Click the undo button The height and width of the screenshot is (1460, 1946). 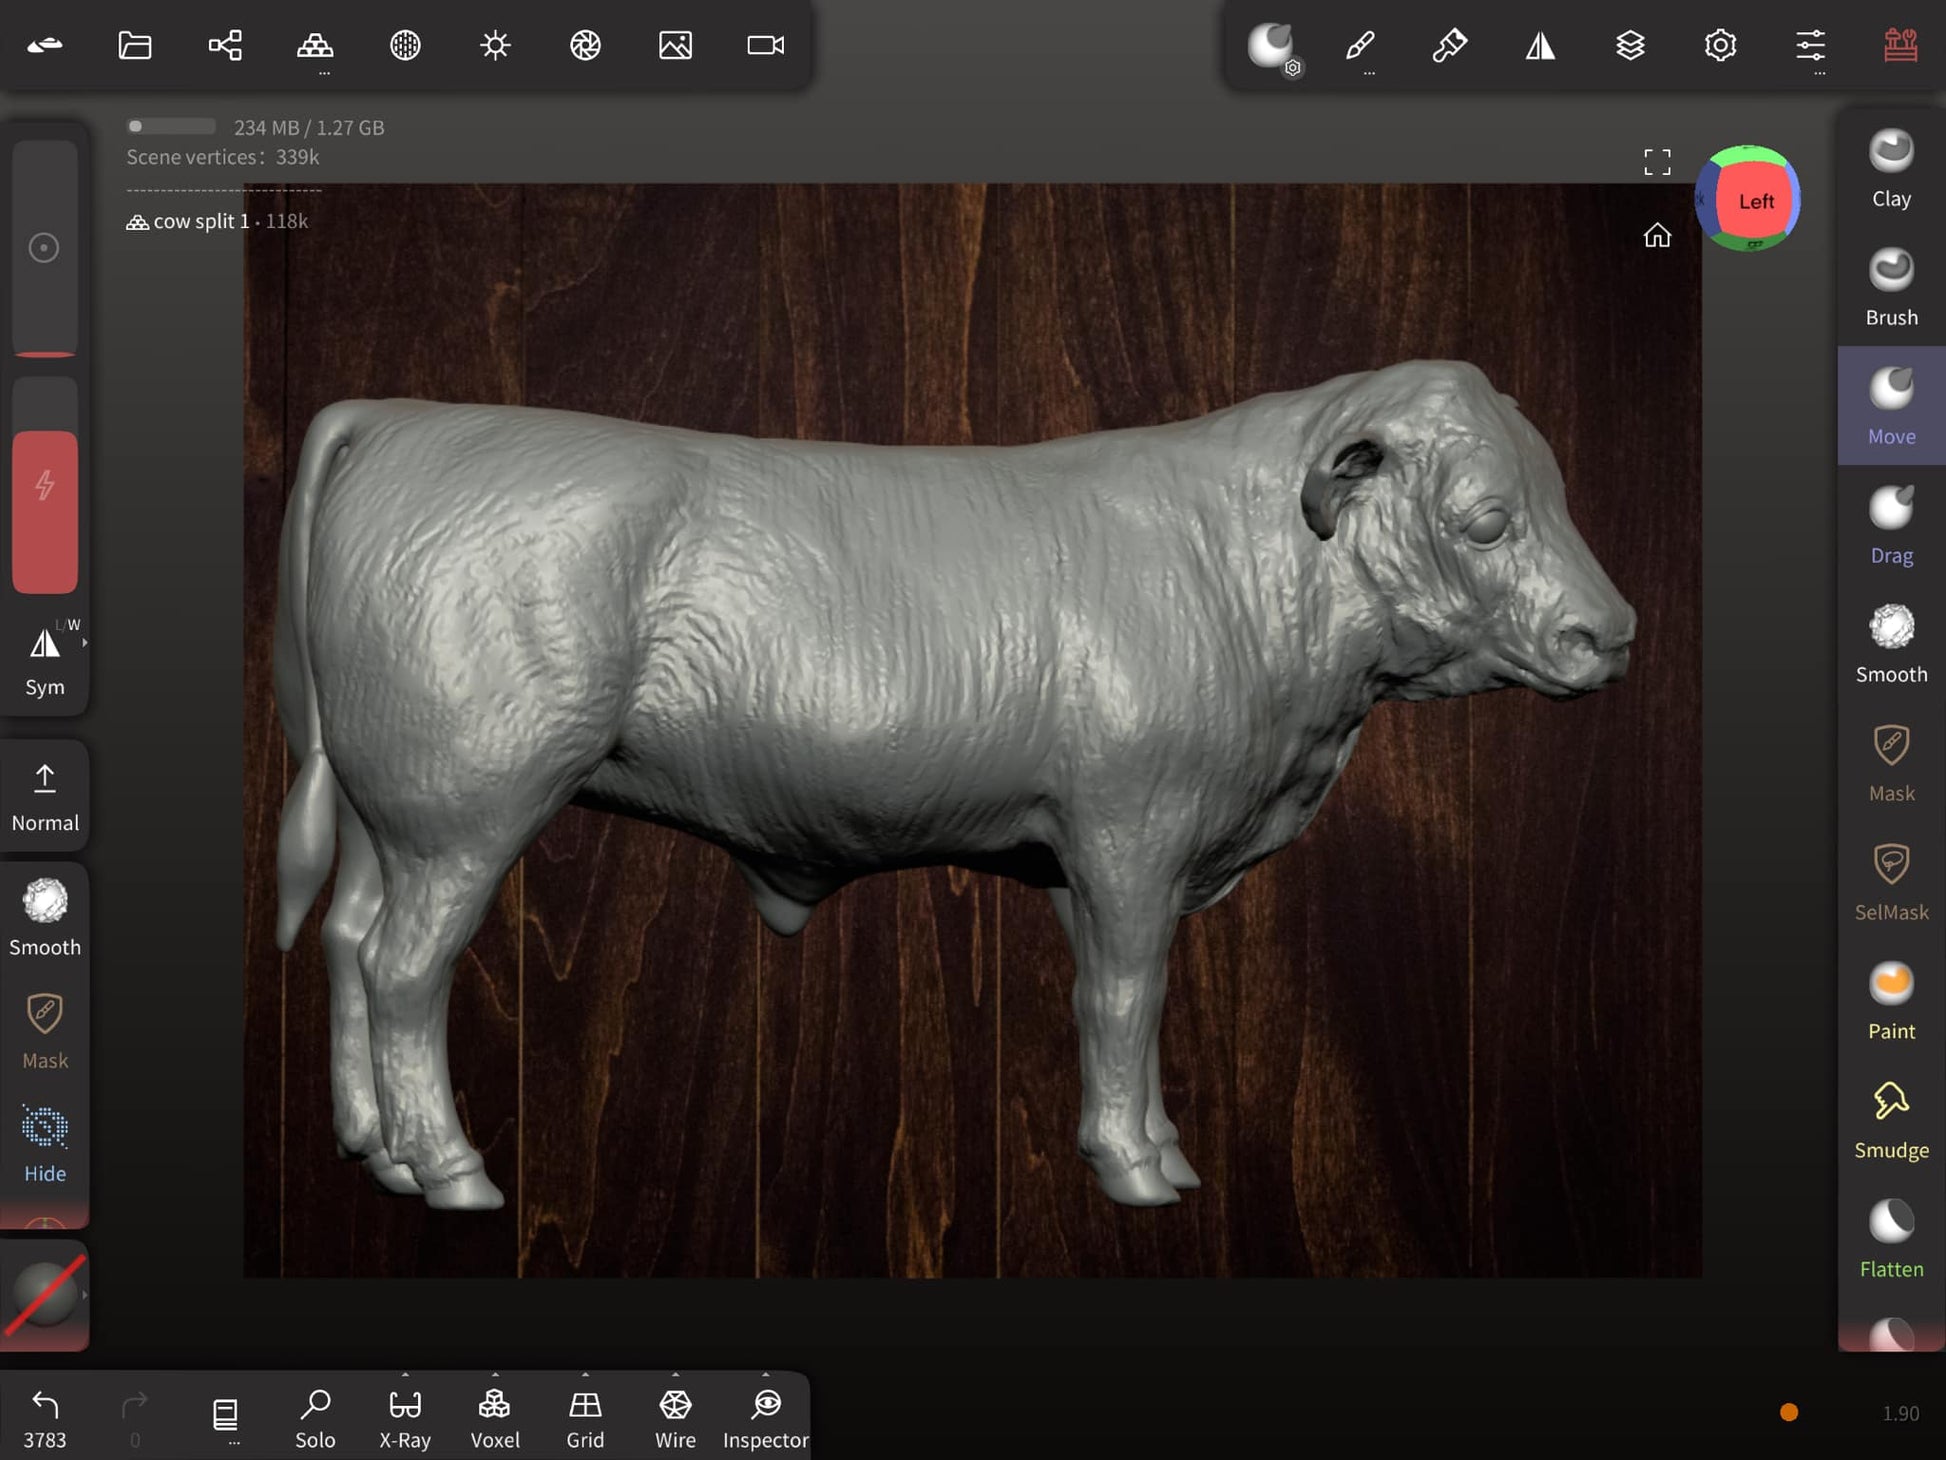(x=45, y=1416)
